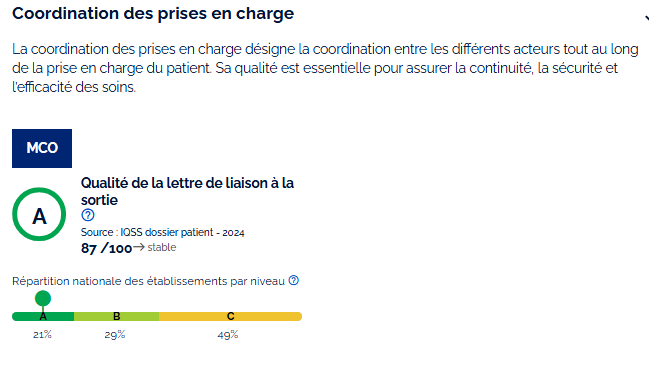Click the 49% label under segment C
Viewport: 649px width, 373px height.
point(228,334)
